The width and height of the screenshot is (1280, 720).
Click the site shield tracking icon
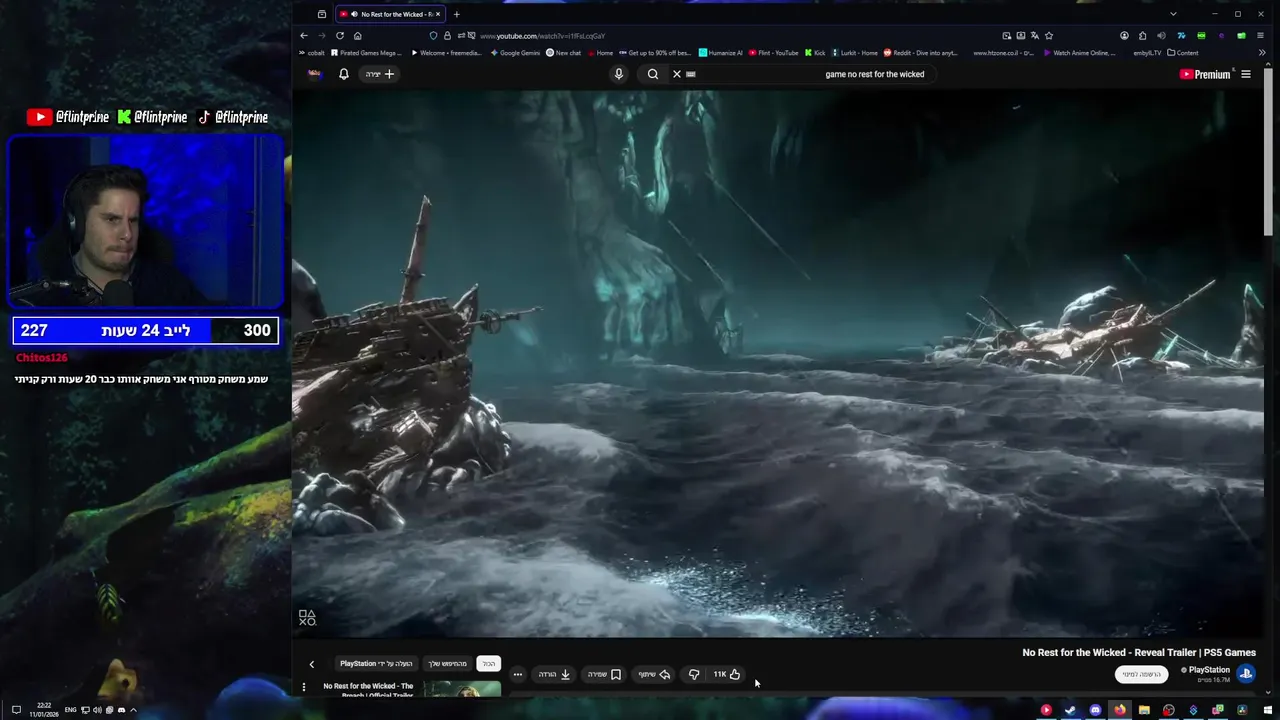point(433,36)
